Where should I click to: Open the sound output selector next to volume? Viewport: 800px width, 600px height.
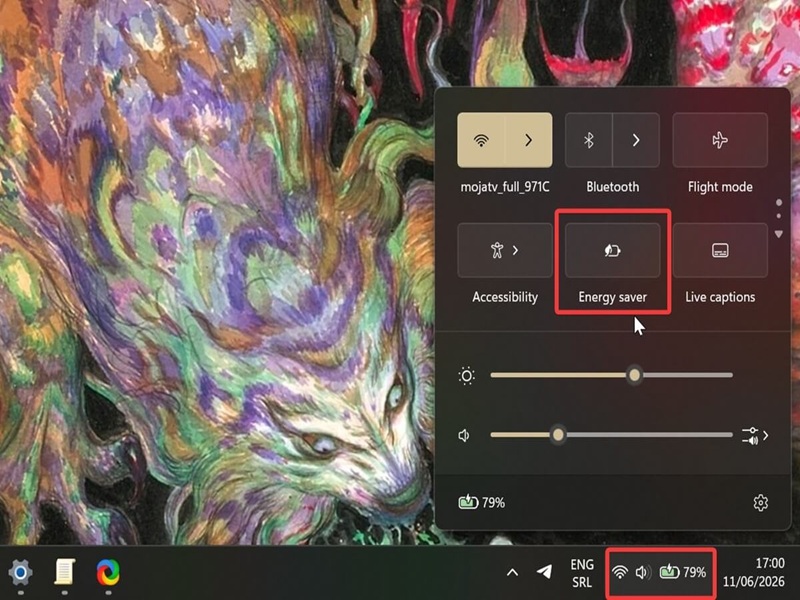pos(755,436)
